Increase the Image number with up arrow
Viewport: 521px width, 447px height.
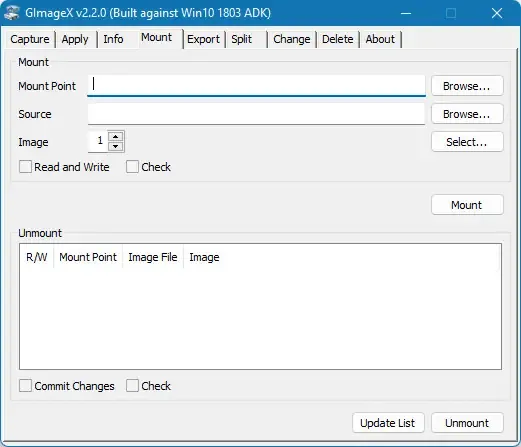[x=116, y=136]
